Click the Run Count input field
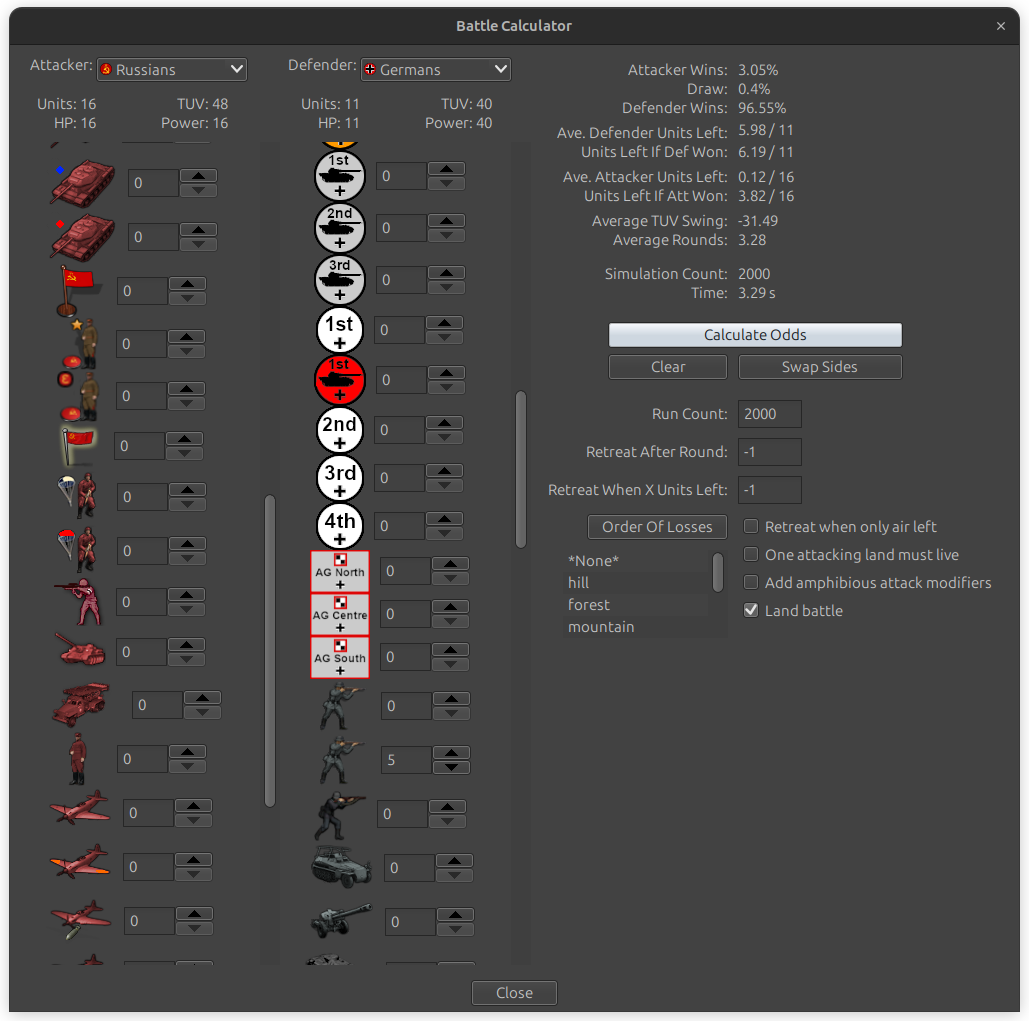Image resolution: width=1029 pixels, height=1021 pixels. (769, 413)
